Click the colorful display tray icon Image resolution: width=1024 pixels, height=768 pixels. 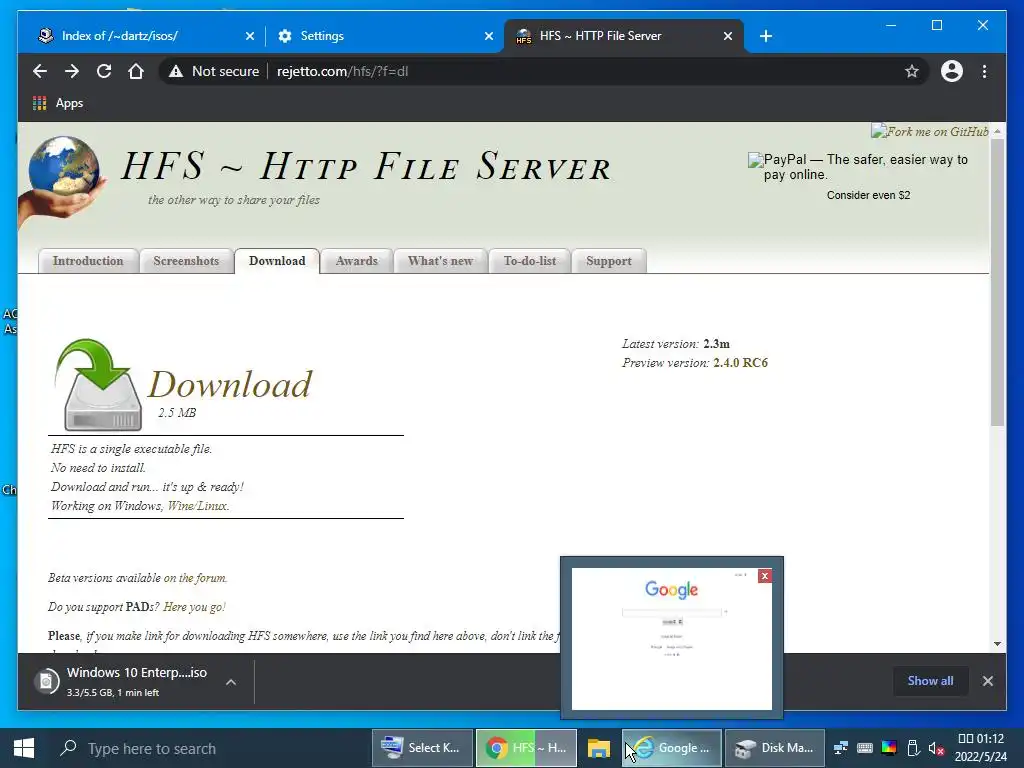click(x=889, y=748)
